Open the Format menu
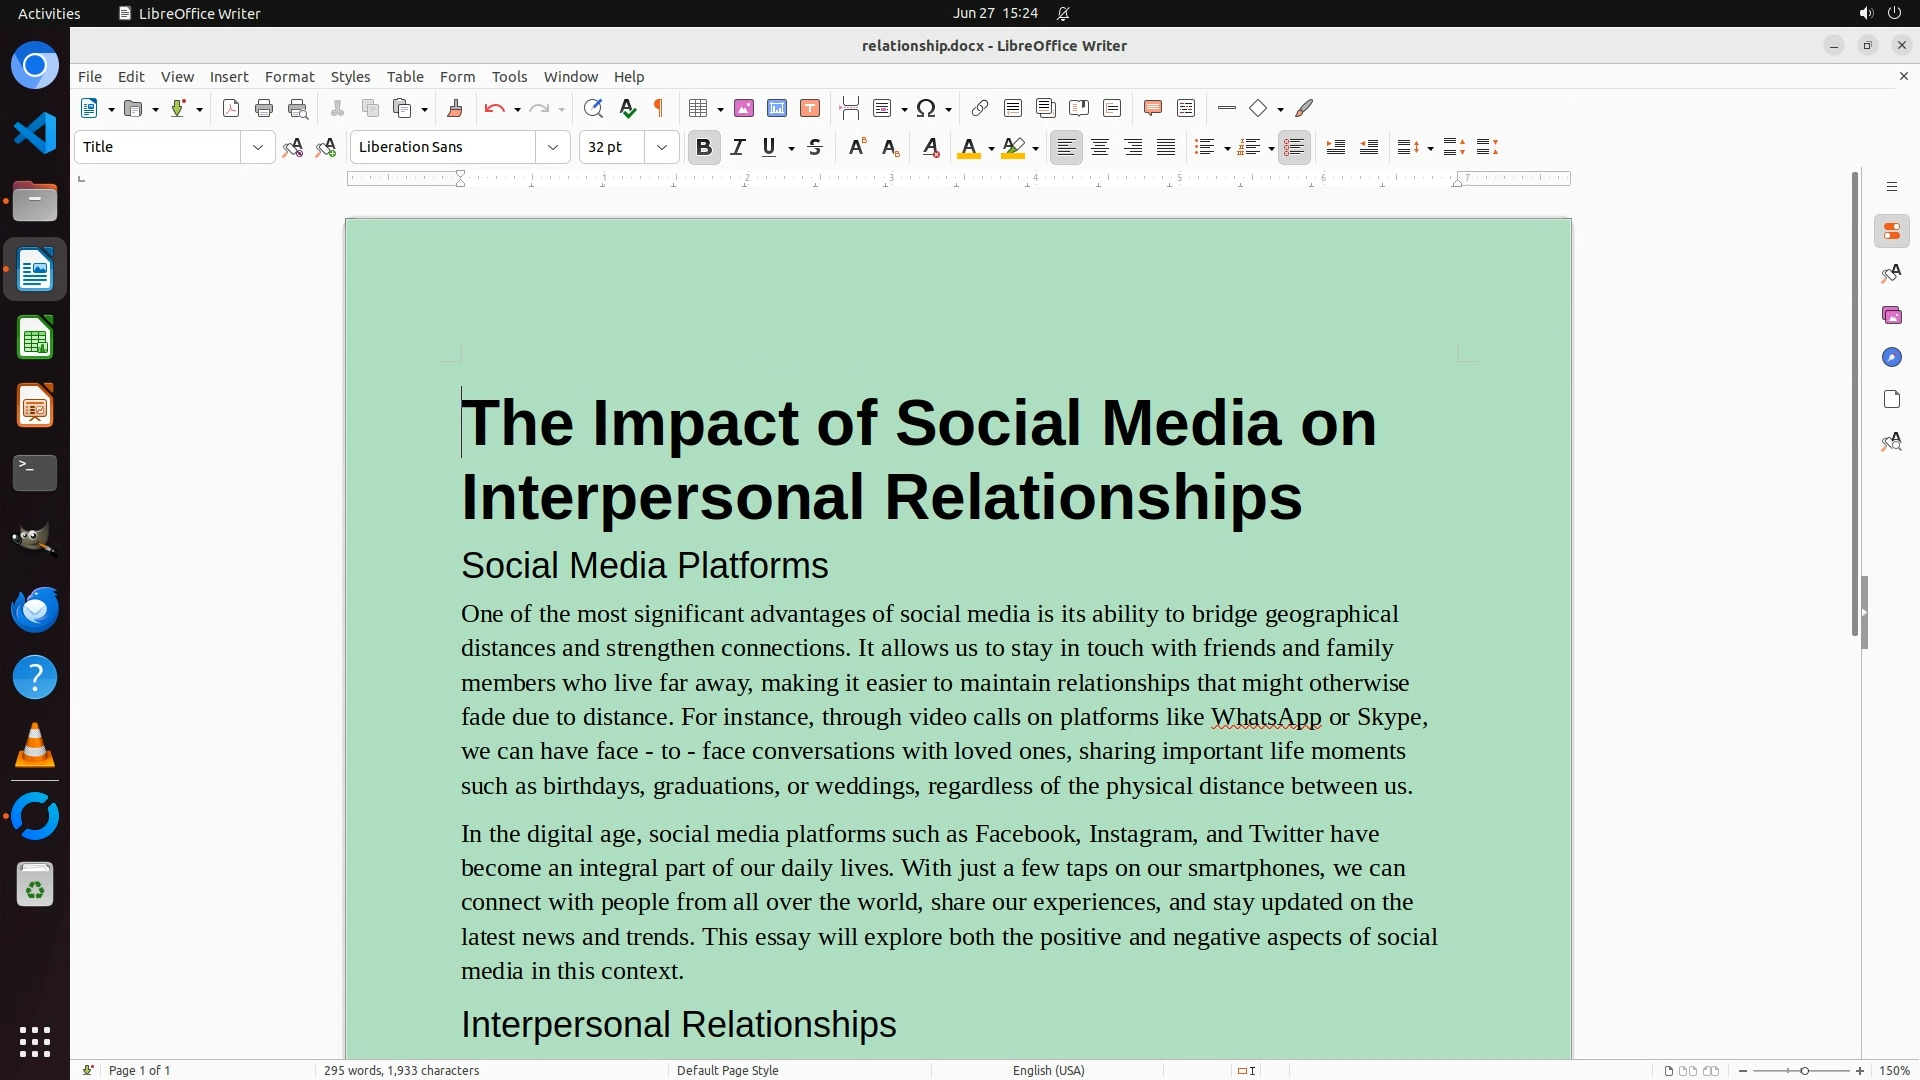The image size is (1920, 1080). point(289,76)
